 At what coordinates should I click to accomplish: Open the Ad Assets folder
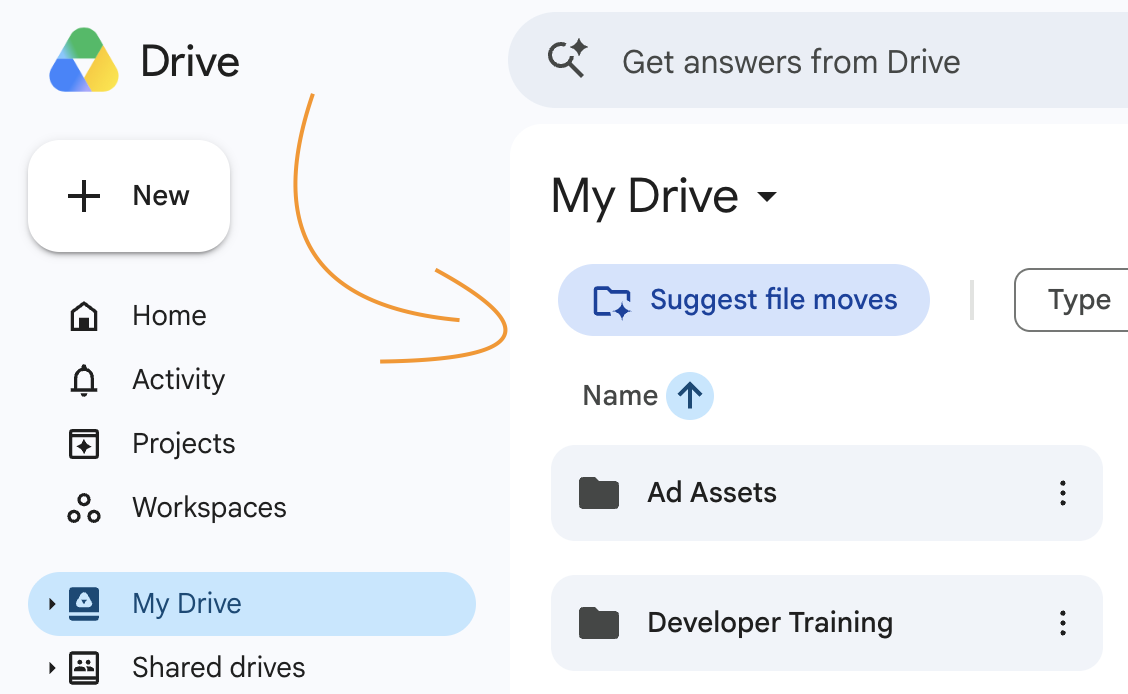827,493
